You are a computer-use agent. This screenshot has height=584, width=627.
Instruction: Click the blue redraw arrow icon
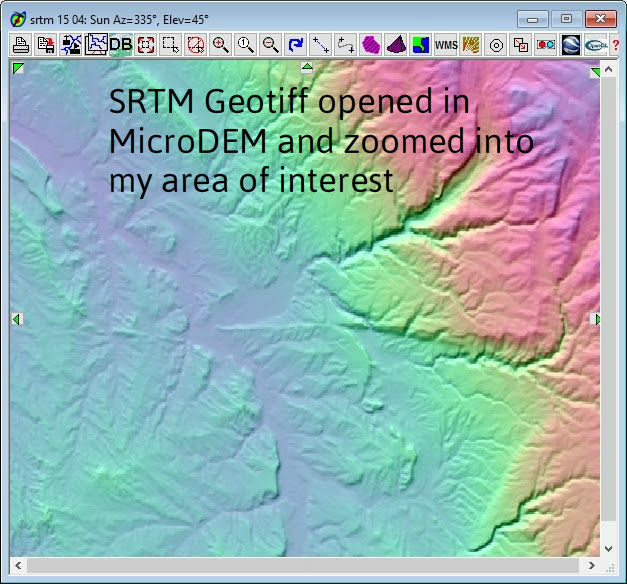[296, 45]
